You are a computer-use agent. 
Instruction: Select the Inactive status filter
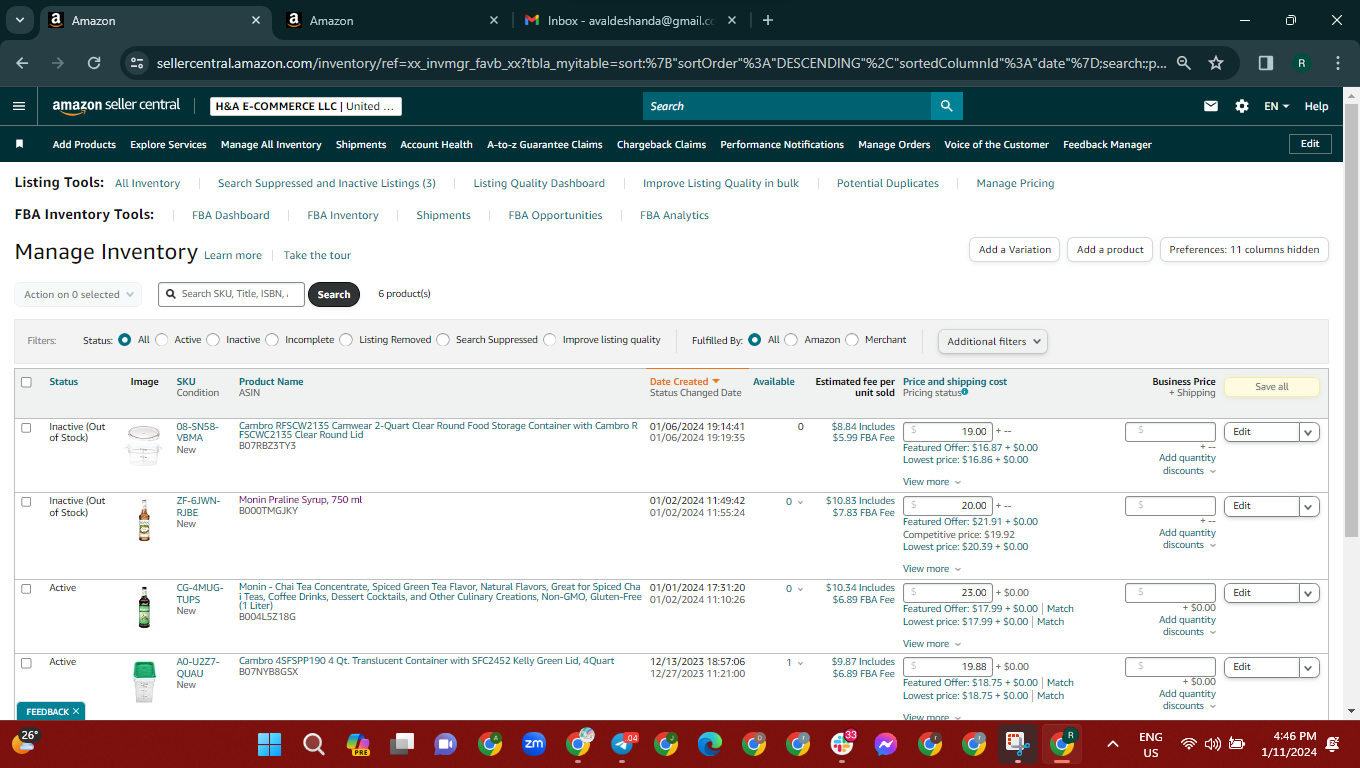click(x=213, y=340)
